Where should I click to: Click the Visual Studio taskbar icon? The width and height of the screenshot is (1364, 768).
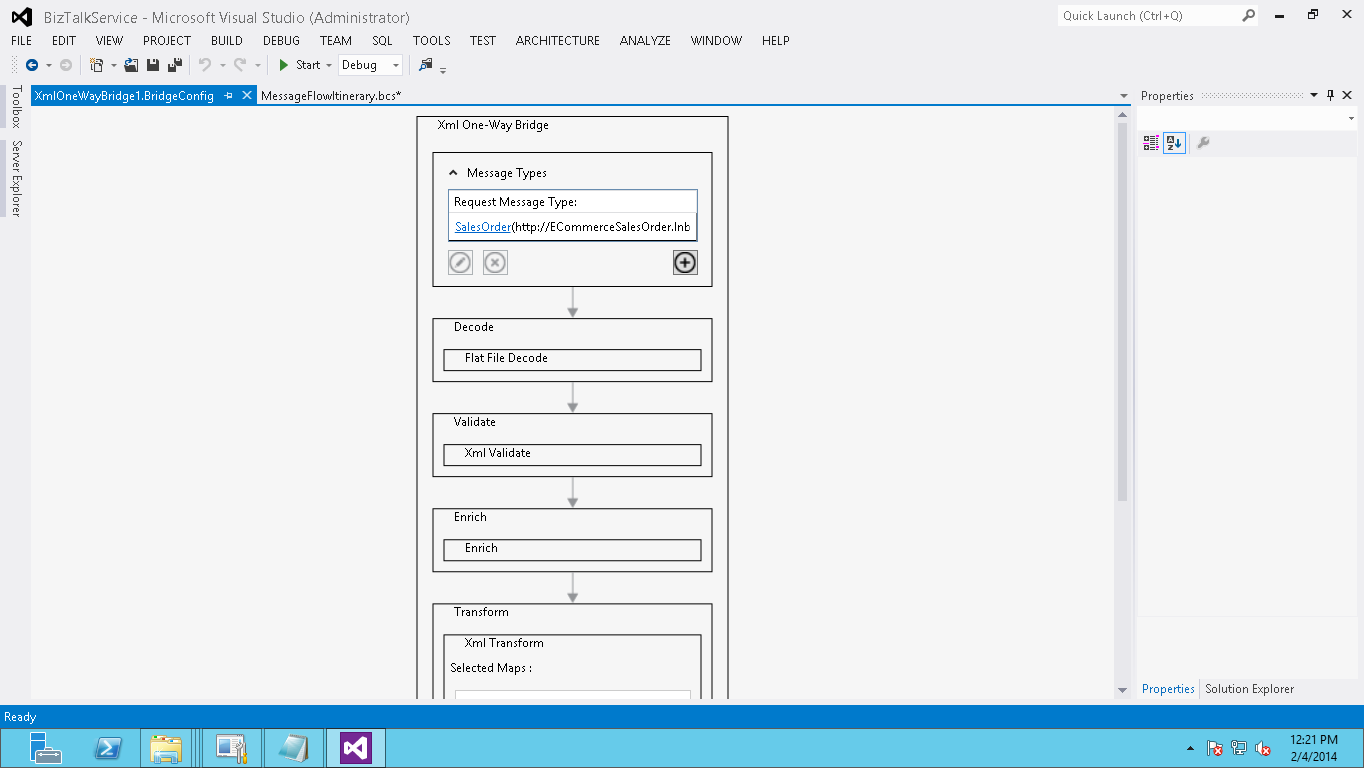[x=356, y=748]
